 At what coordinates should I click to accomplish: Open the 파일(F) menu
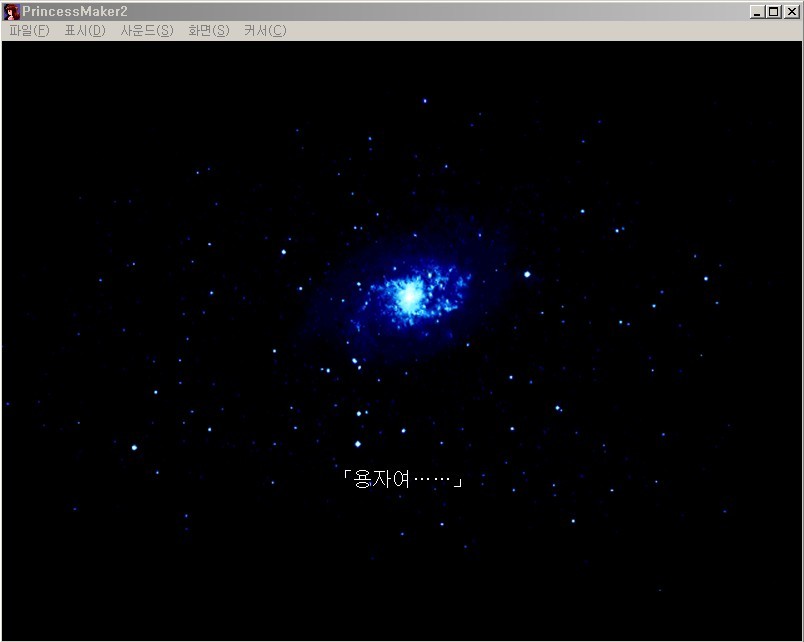tap(29, 31)
